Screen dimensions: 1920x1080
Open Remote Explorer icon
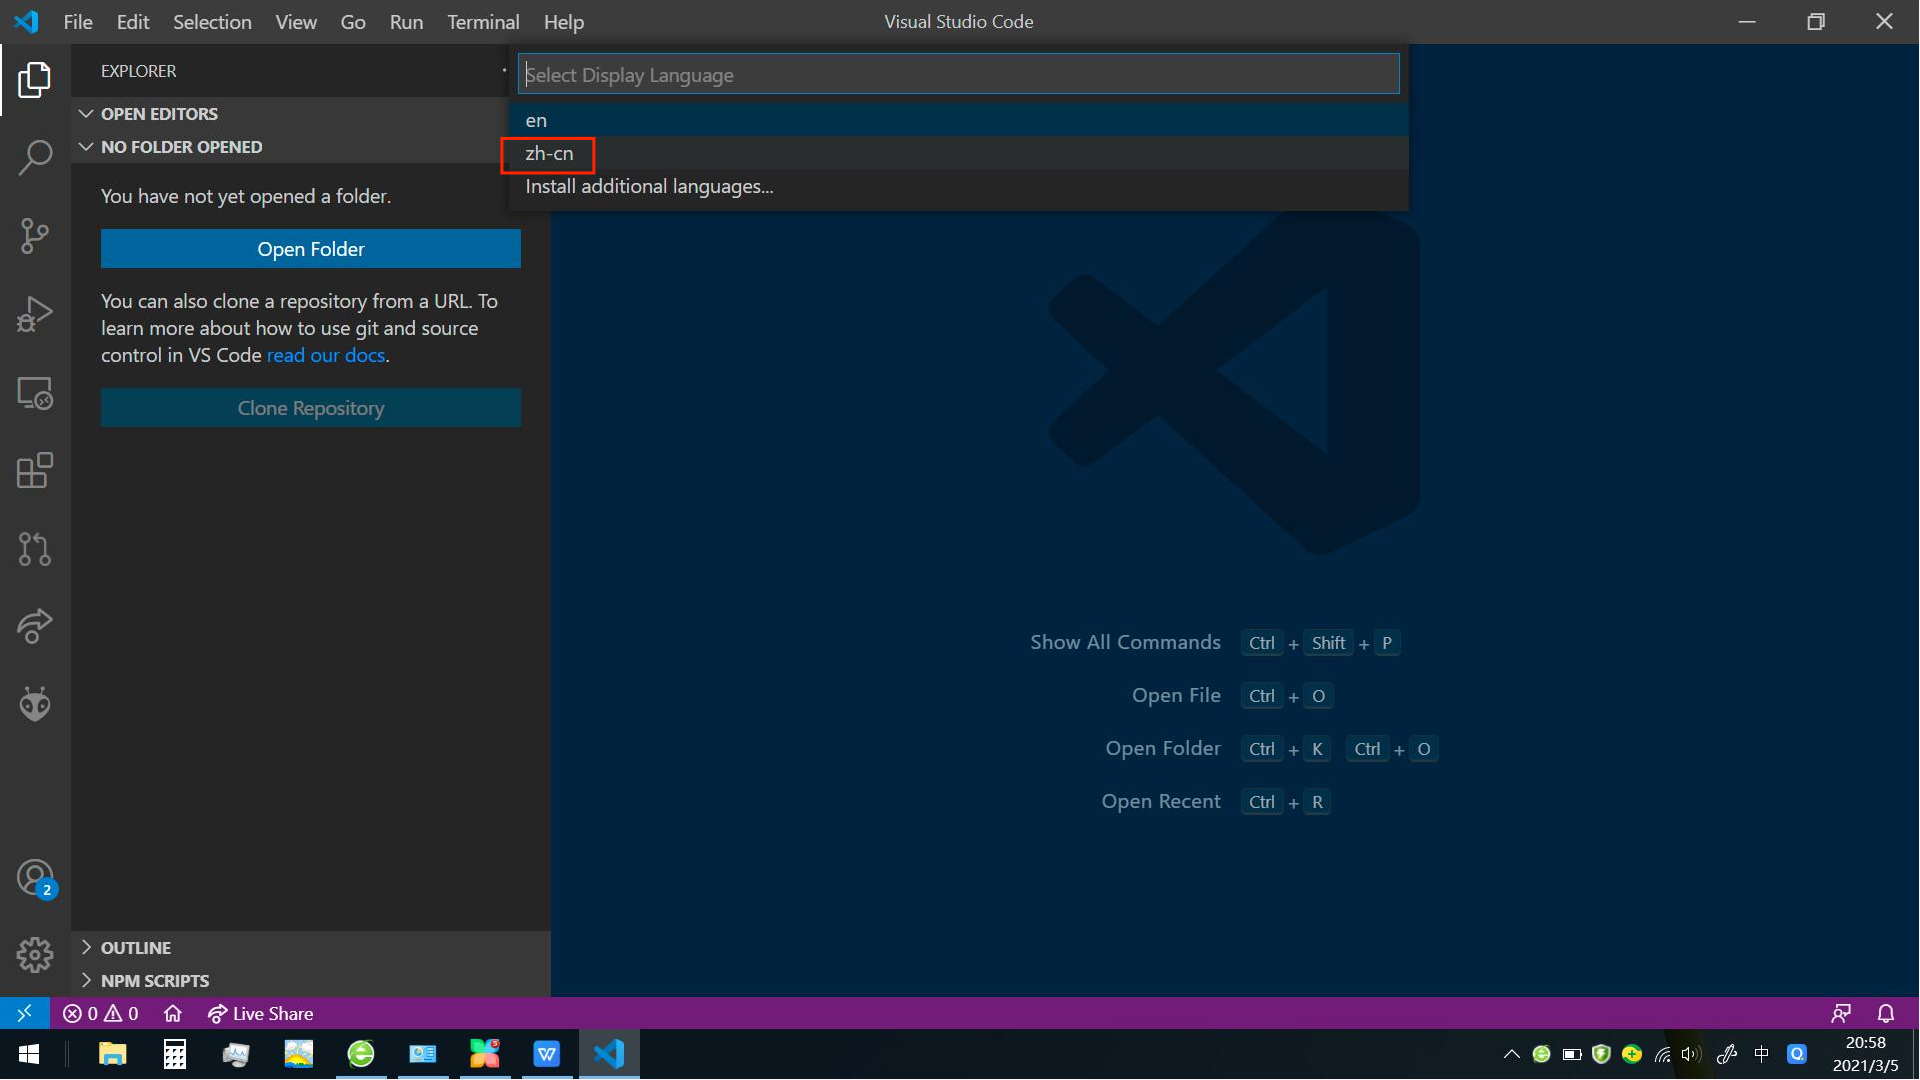tap(35, 393)
